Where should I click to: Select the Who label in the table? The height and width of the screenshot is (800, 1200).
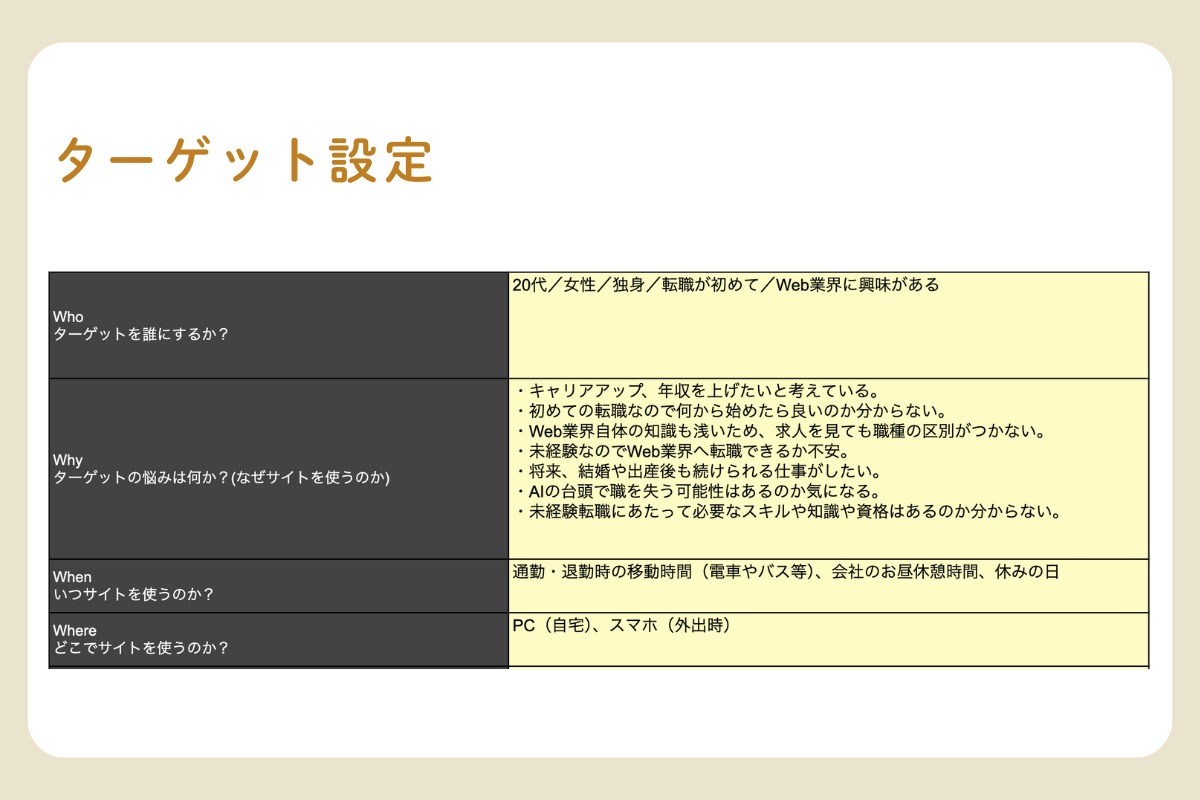point(68,317)
